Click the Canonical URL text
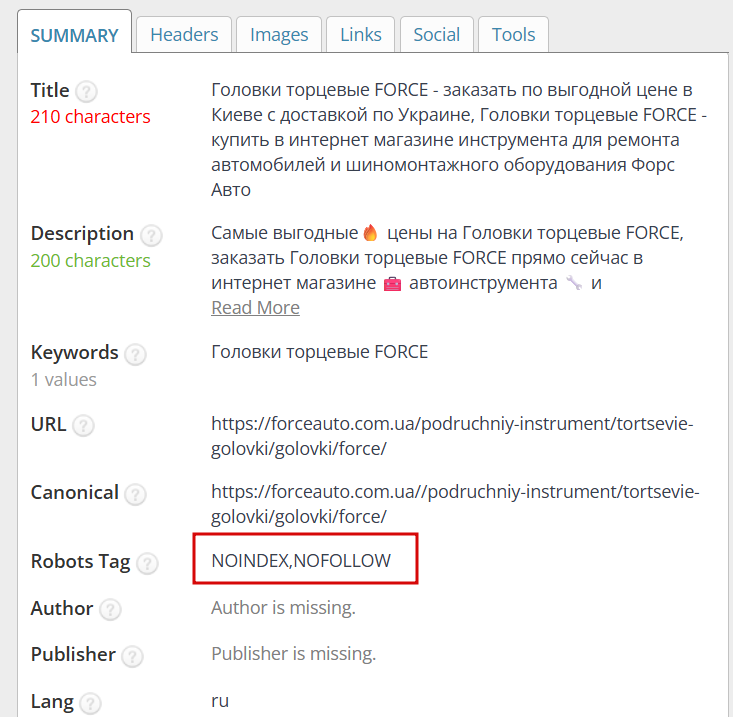 point(455,504)
